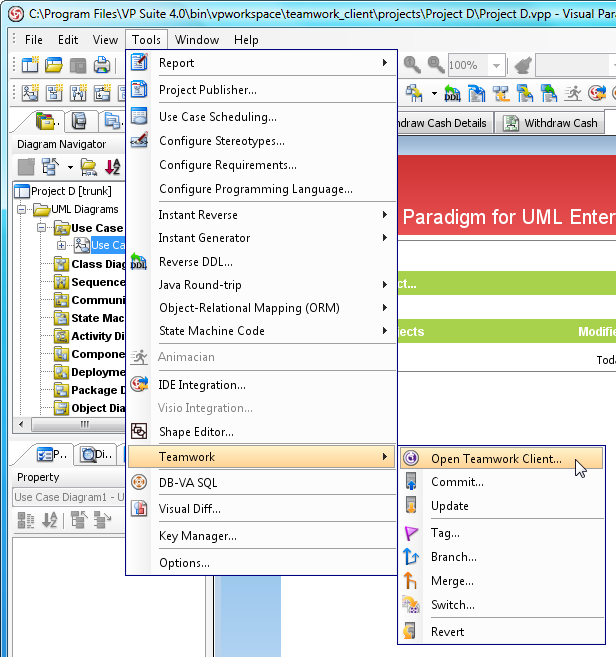The height and width of the screenshot is (657, 616).
Task: Click the Update submenu icon
Action: pyautogui.click(x=411, y=505)
